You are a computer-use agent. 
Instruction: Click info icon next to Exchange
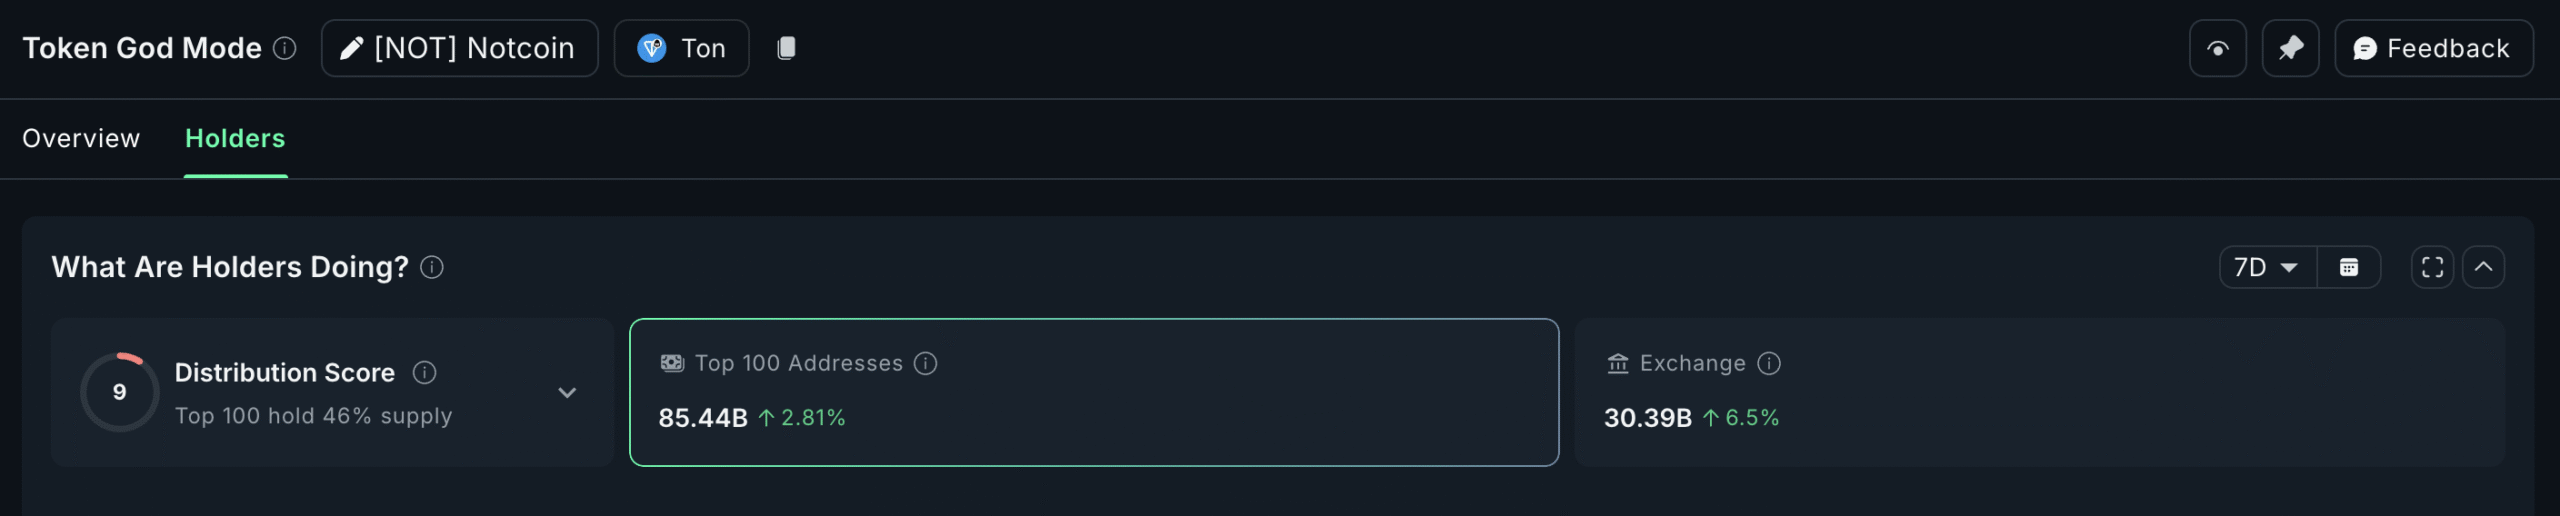pos(1769,363)
